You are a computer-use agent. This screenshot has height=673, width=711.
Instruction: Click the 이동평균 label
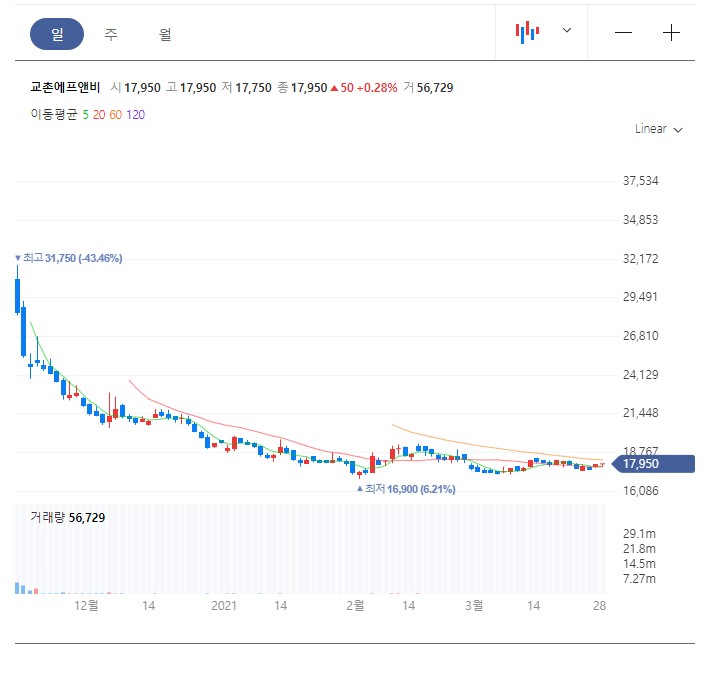54,114
